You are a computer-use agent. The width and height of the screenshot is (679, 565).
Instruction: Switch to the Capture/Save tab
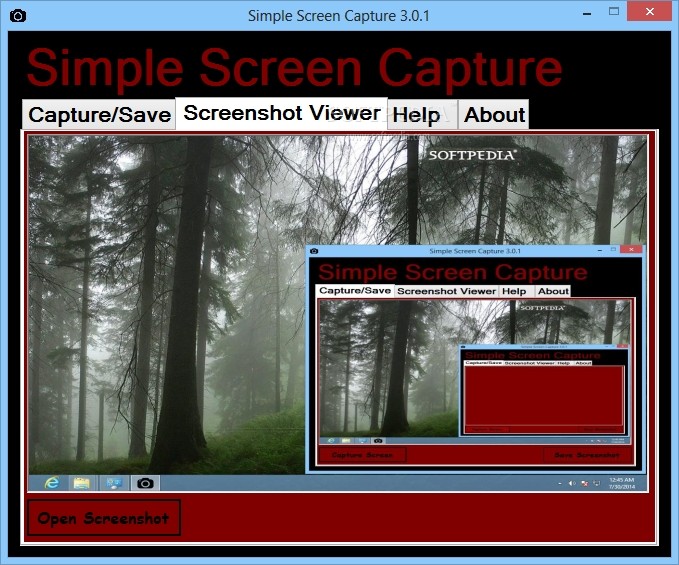point(99,115)
